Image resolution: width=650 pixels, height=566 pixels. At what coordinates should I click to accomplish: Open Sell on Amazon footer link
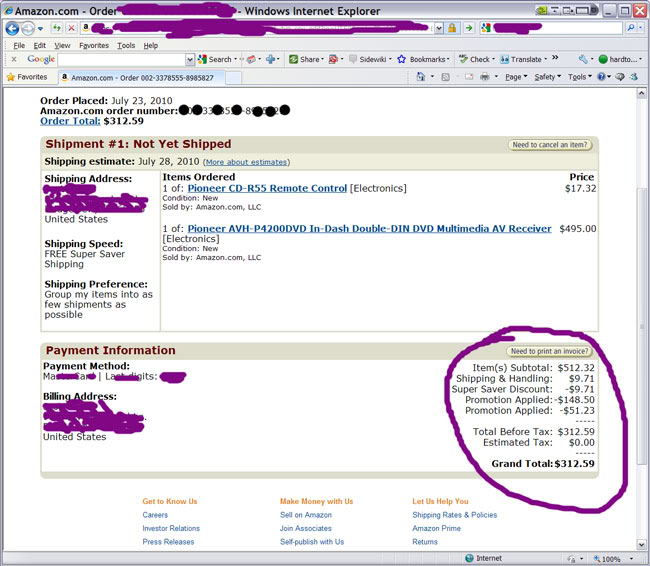[306, 515]
